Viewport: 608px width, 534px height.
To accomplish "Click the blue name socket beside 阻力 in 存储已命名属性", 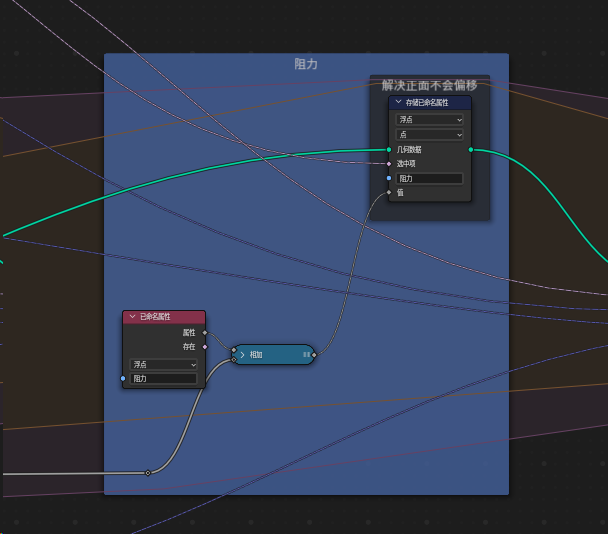I will [389, 178].
